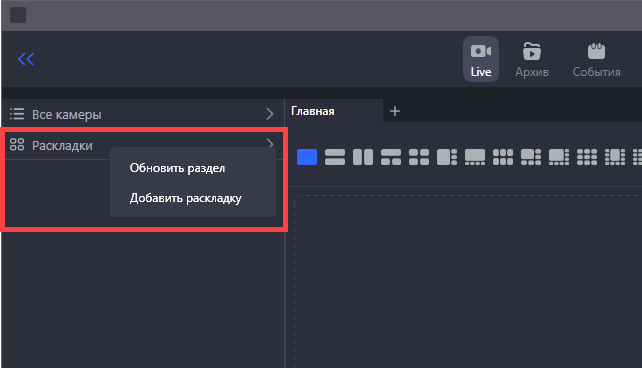Select the two vertical columns layout
Image resolution: width=642 pixels, height=368 pixels.
click(x=363, y=157)
